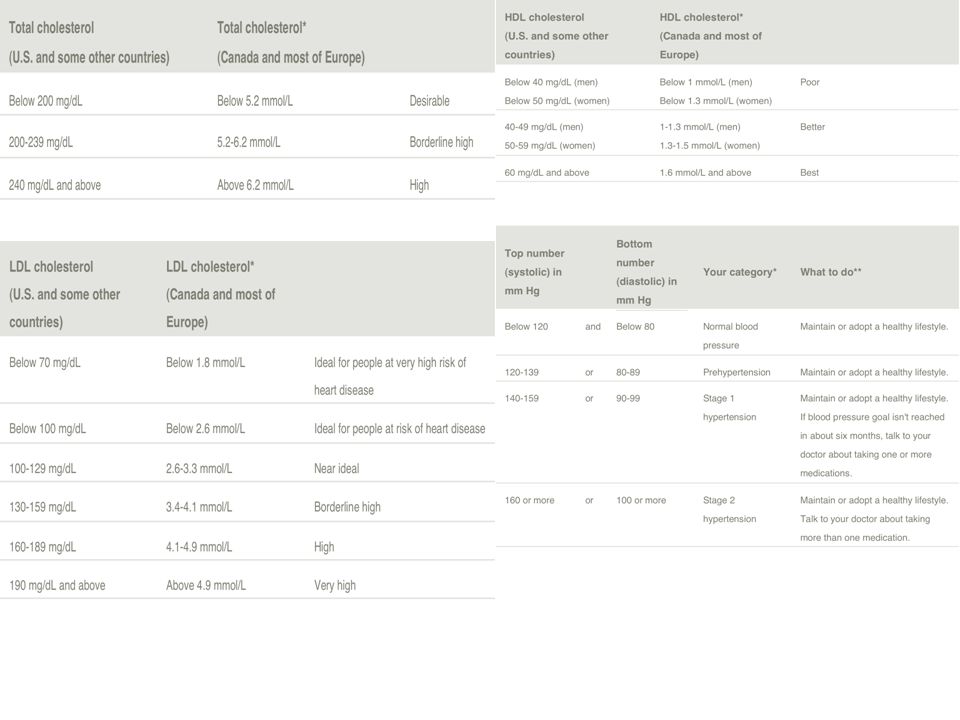Image resolution: width=960 pixels, height=720 pixels.
Task: Click the 'Borderline high' total cholesterol label
Action: (x=441, y=142)
